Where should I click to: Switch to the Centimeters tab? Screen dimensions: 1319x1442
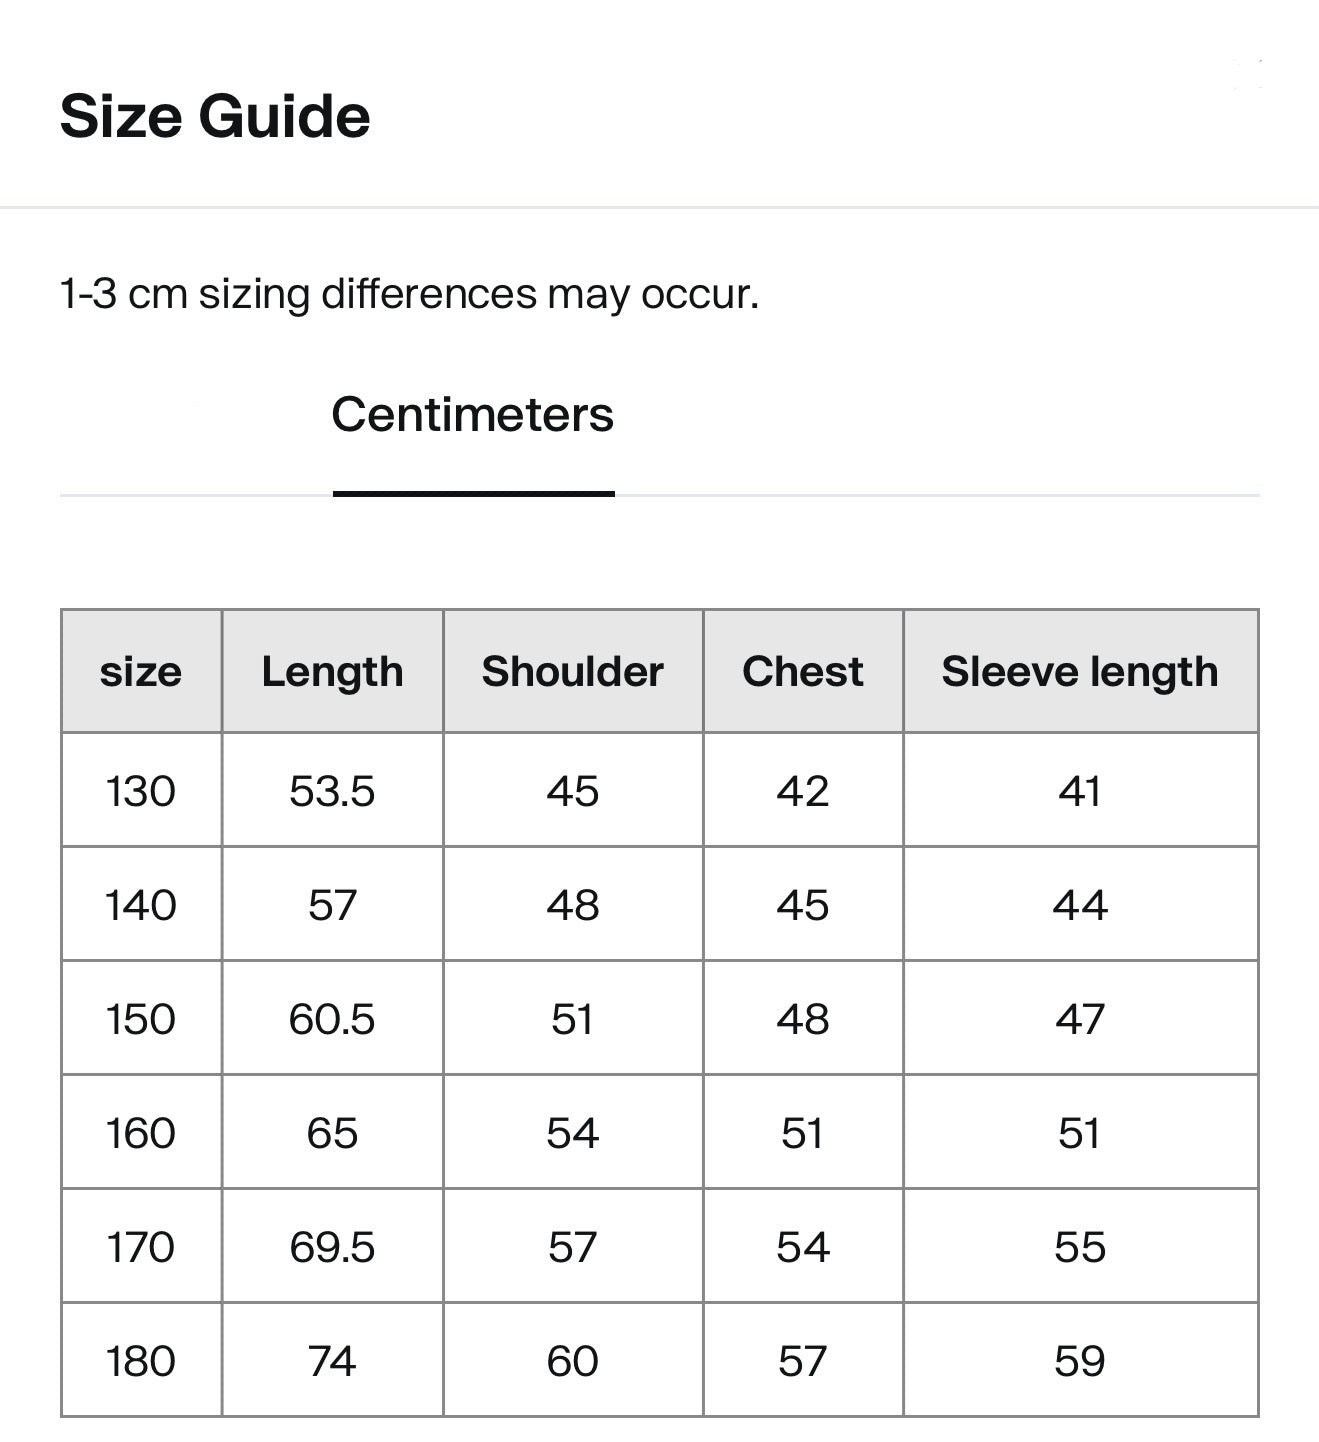pyautogui.click(x=472, y=415)
